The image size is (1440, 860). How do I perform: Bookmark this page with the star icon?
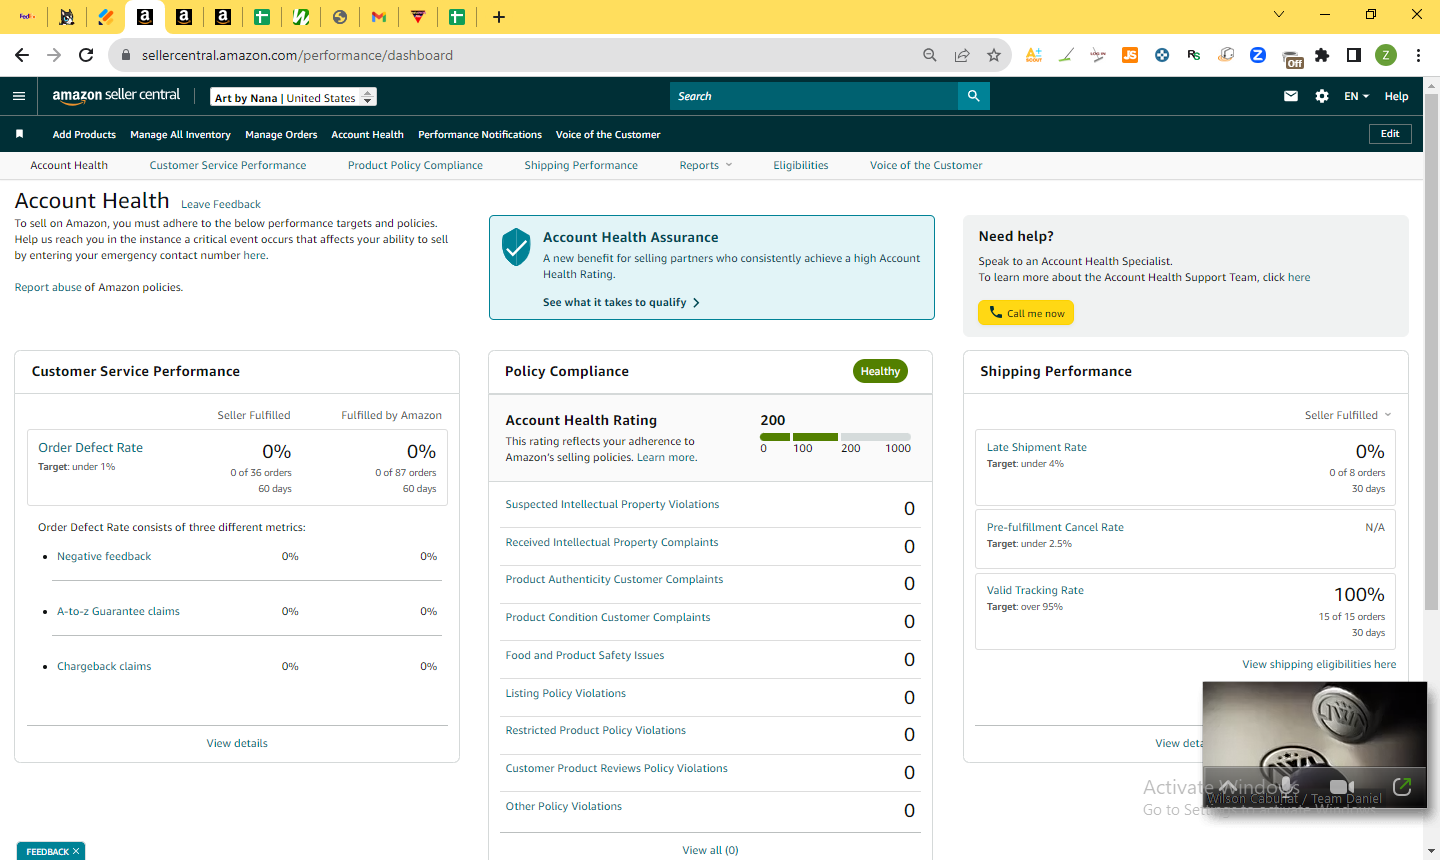click(994, 55)
